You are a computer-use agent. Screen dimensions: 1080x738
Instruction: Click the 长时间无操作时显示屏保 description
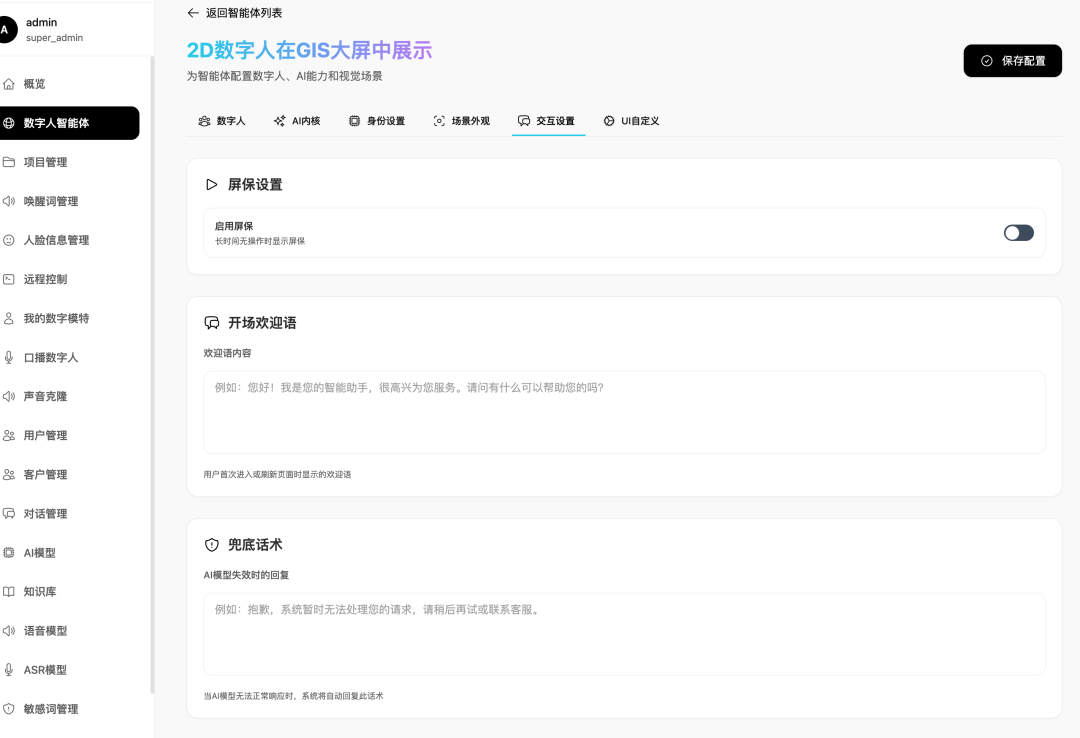[x=260, y=241]
